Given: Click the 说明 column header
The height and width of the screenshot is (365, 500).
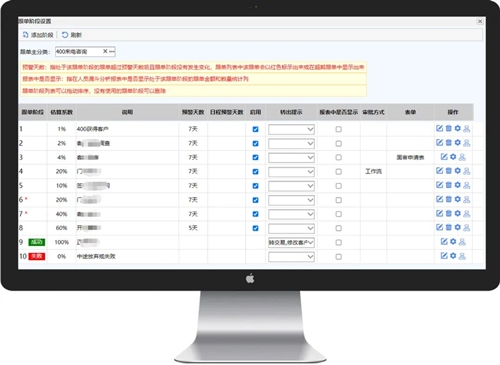Looking at the screenshot, I should point(127,112).
